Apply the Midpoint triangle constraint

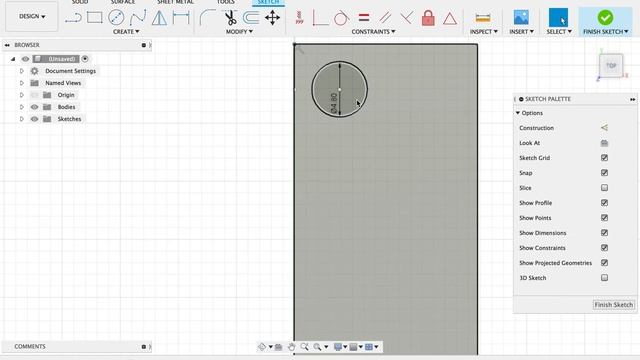[x=450, y=18]
